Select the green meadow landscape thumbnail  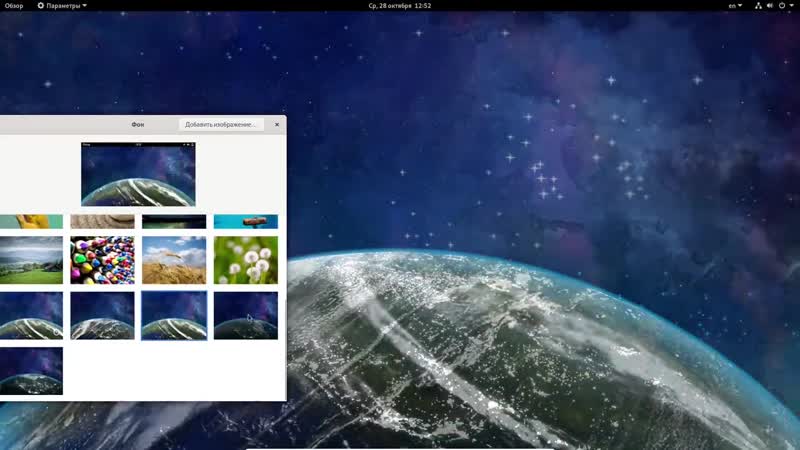31,260
